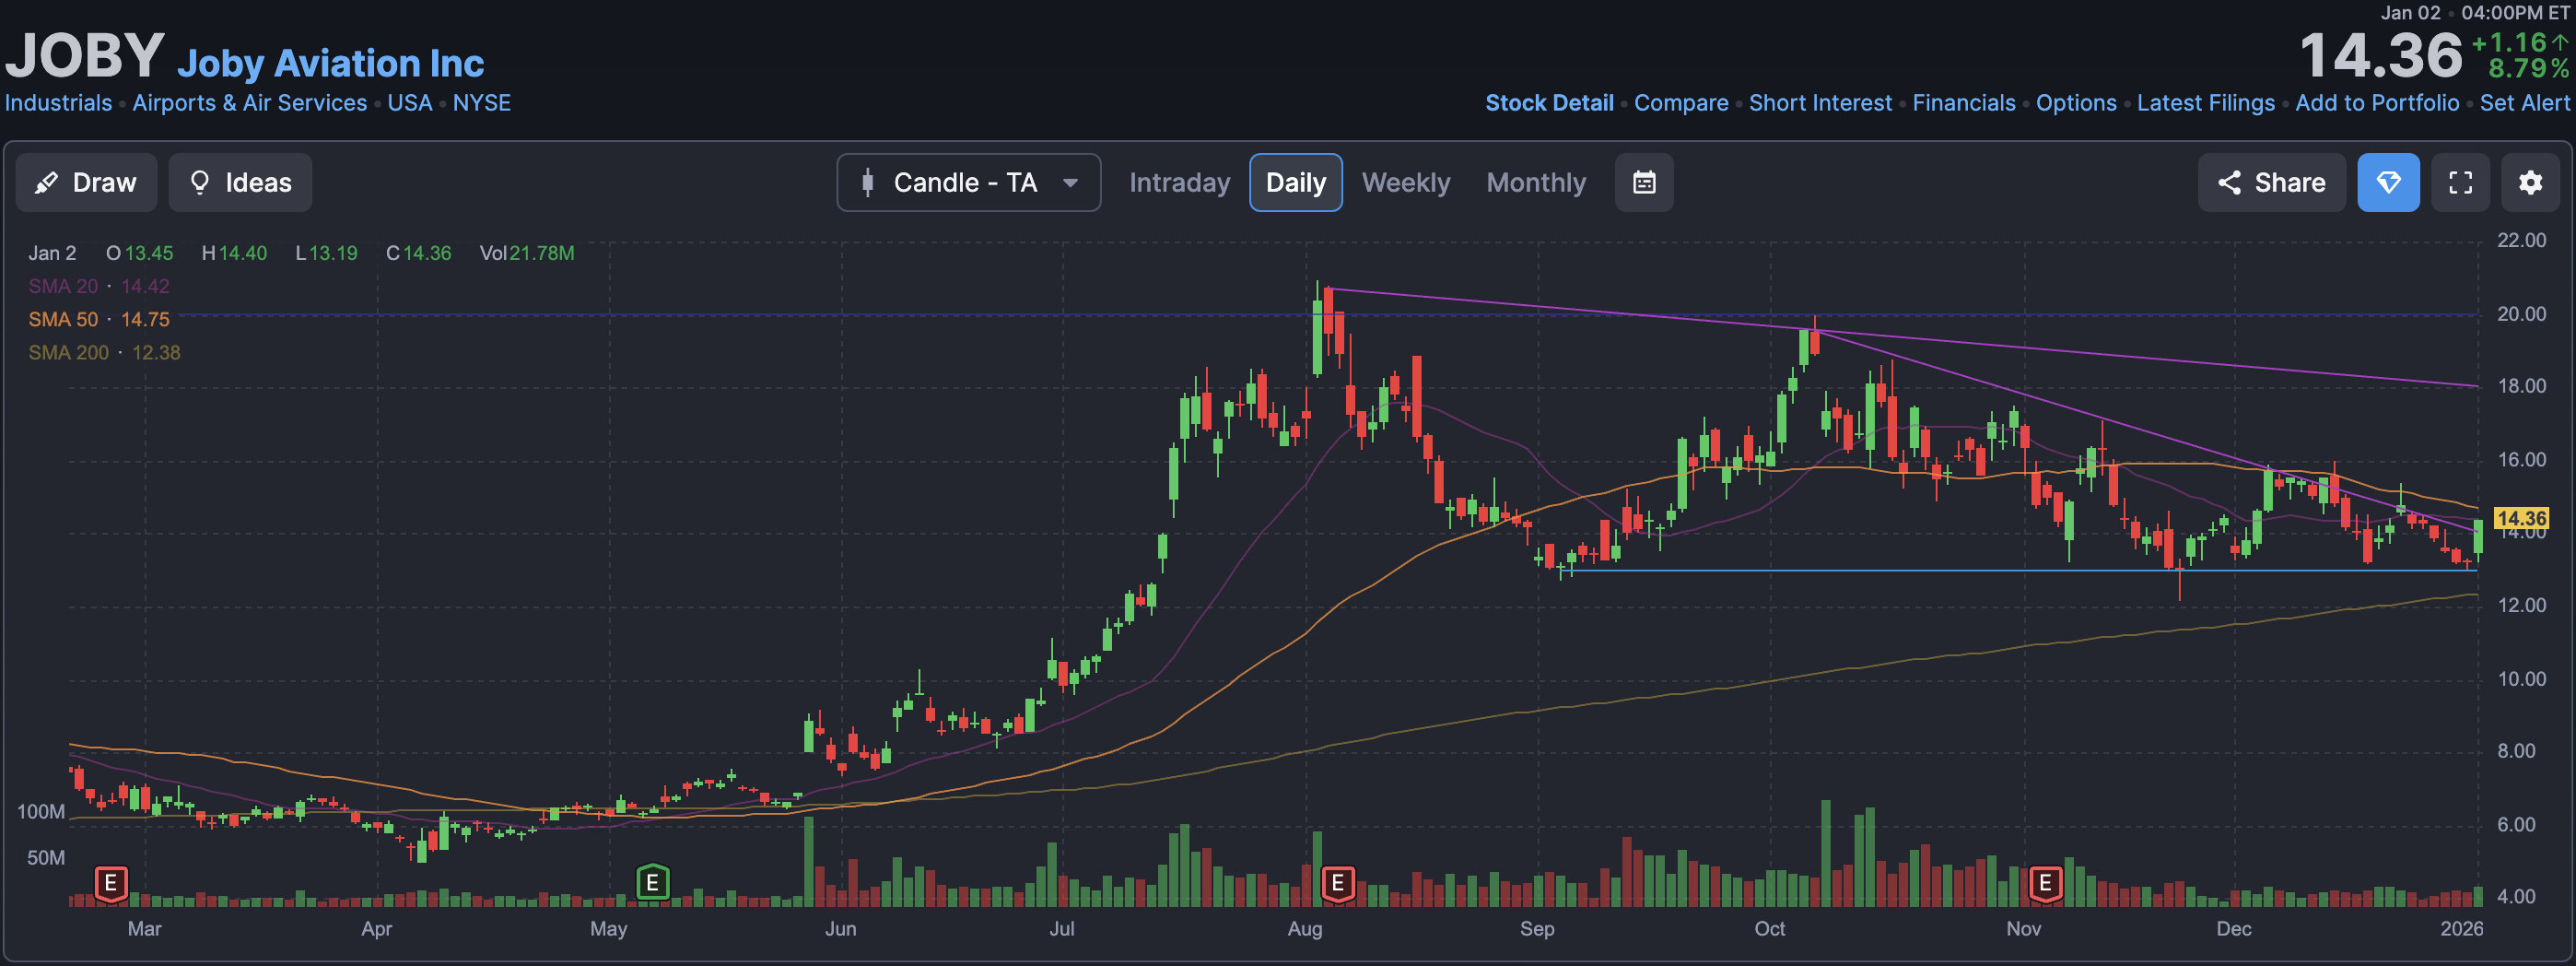Click the yellow 14.36 price tag on axis
This screenshot has width=2576, height=966.
[x=2520, y=518]
